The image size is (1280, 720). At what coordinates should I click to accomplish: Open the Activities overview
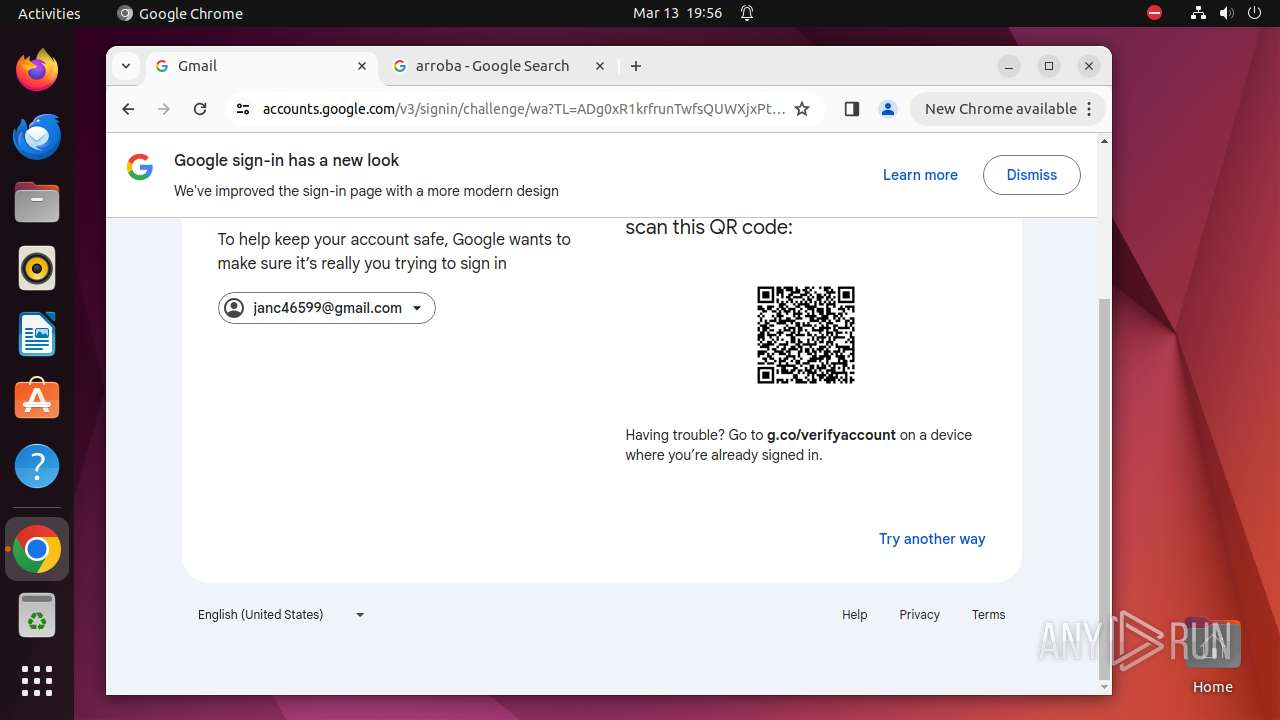(x=49, y=13)
